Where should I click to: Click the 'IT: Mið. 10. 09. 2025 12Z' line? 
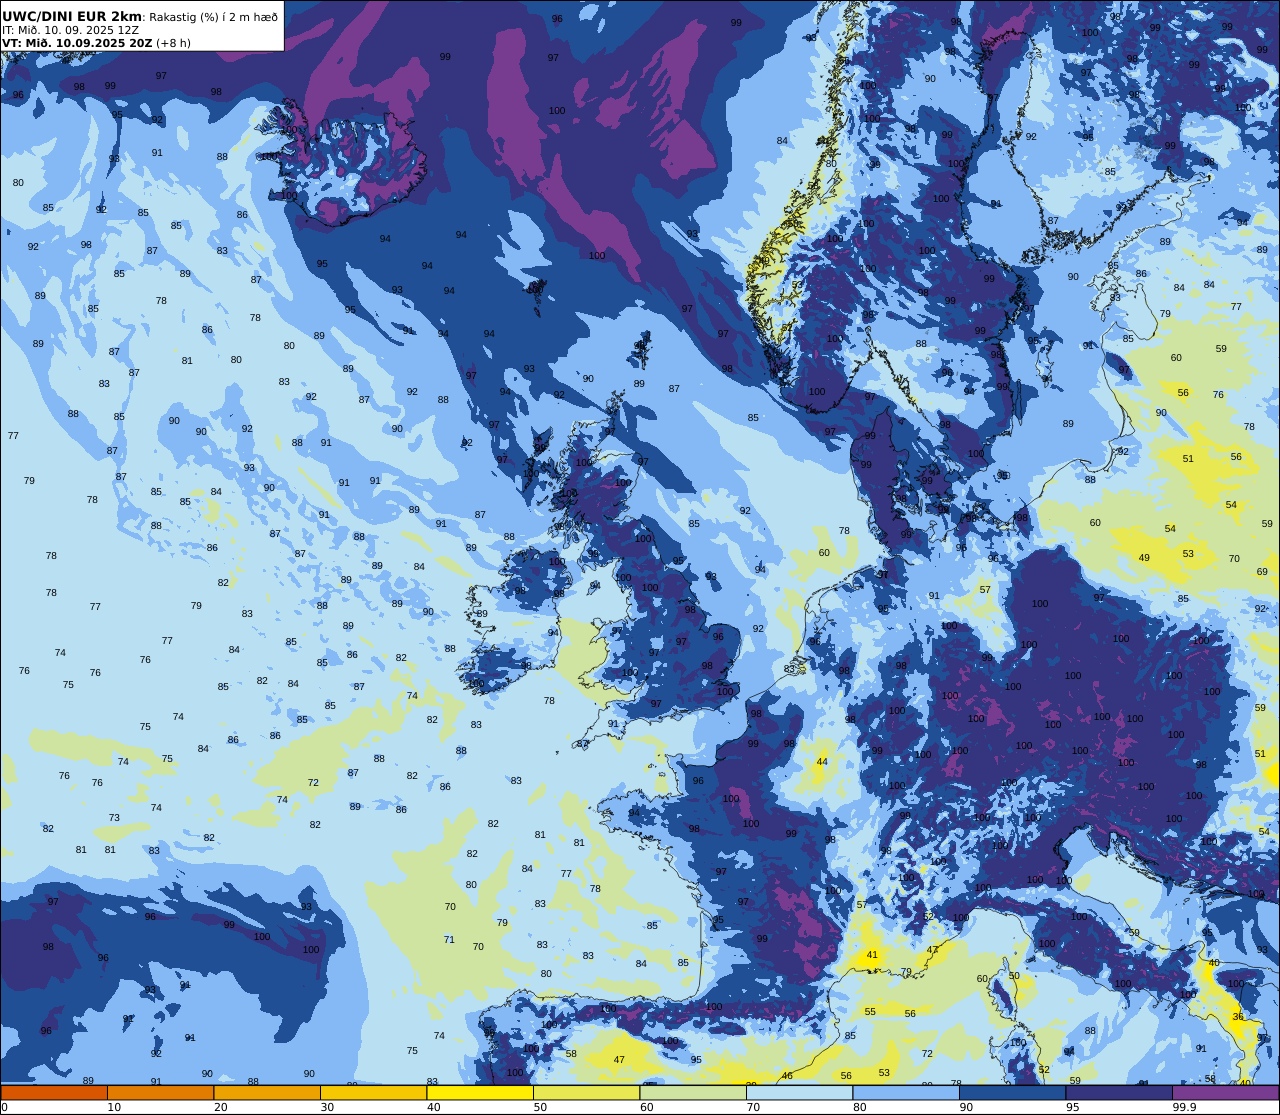click(70, 30)
